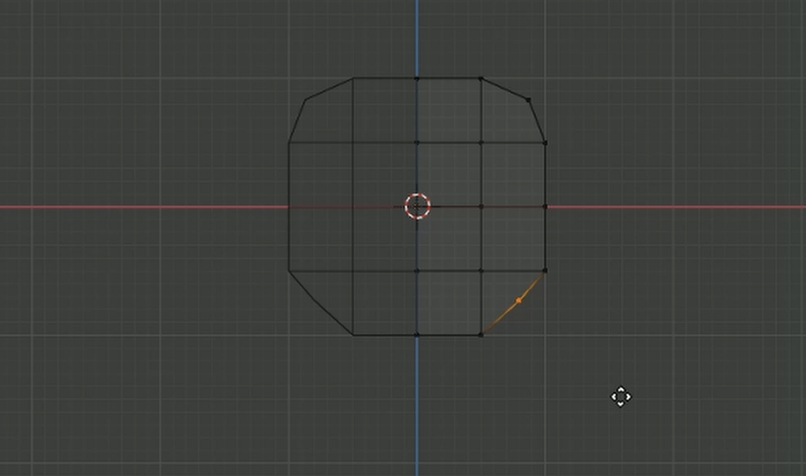
Task: Select the vertex on the upper-right beveled corner
Action: [528, 100]
